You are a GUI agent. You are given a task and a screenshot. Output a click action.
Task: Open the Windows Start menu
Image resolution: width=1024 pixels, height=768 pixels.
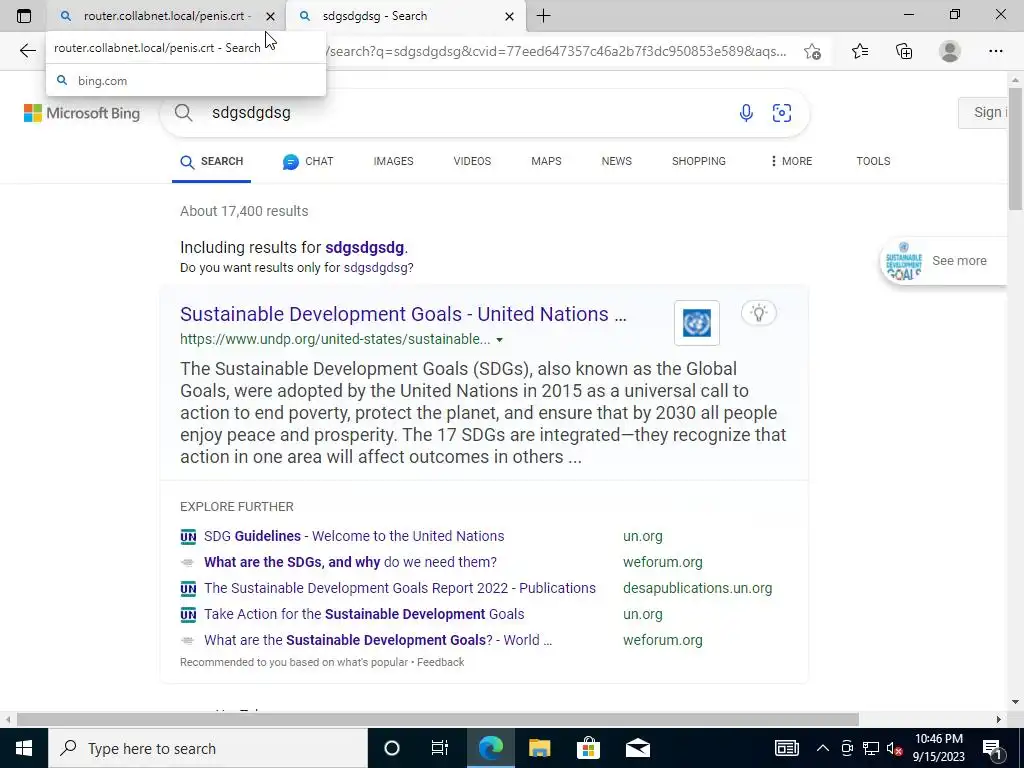24,748
